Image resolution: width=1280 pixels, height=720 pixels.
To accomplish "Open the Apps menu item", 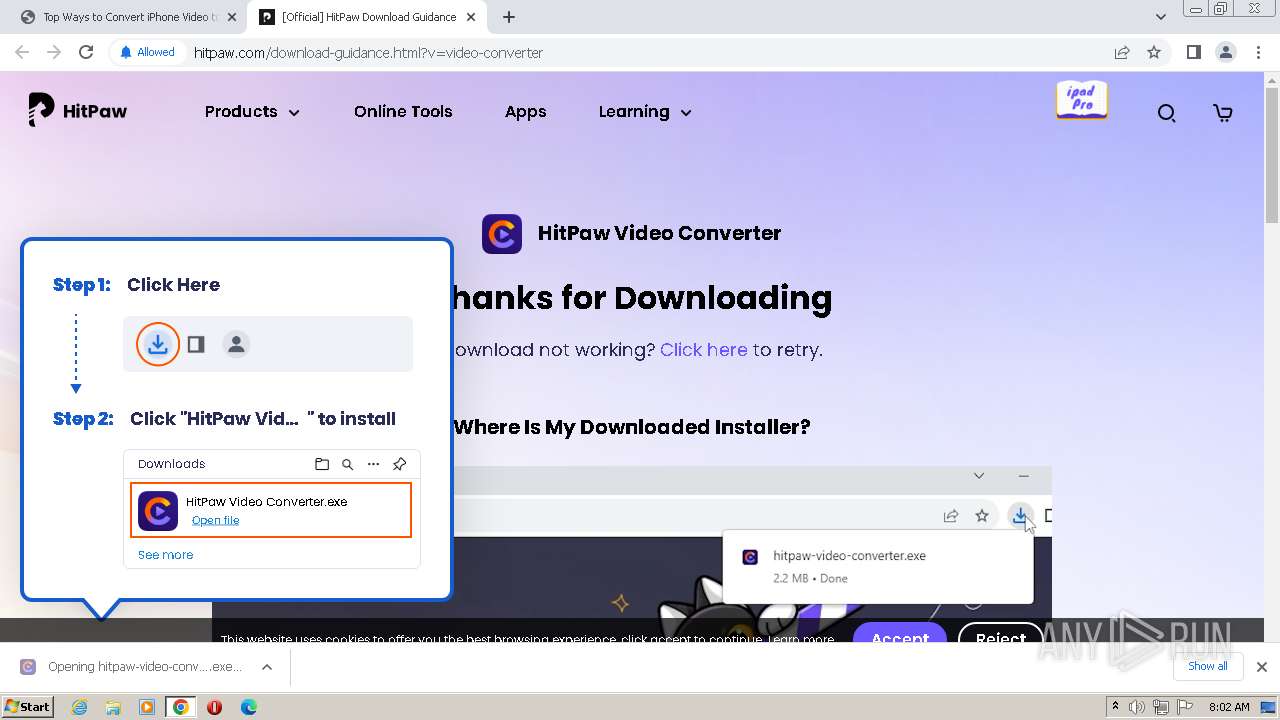I will (x=525, y=112).
